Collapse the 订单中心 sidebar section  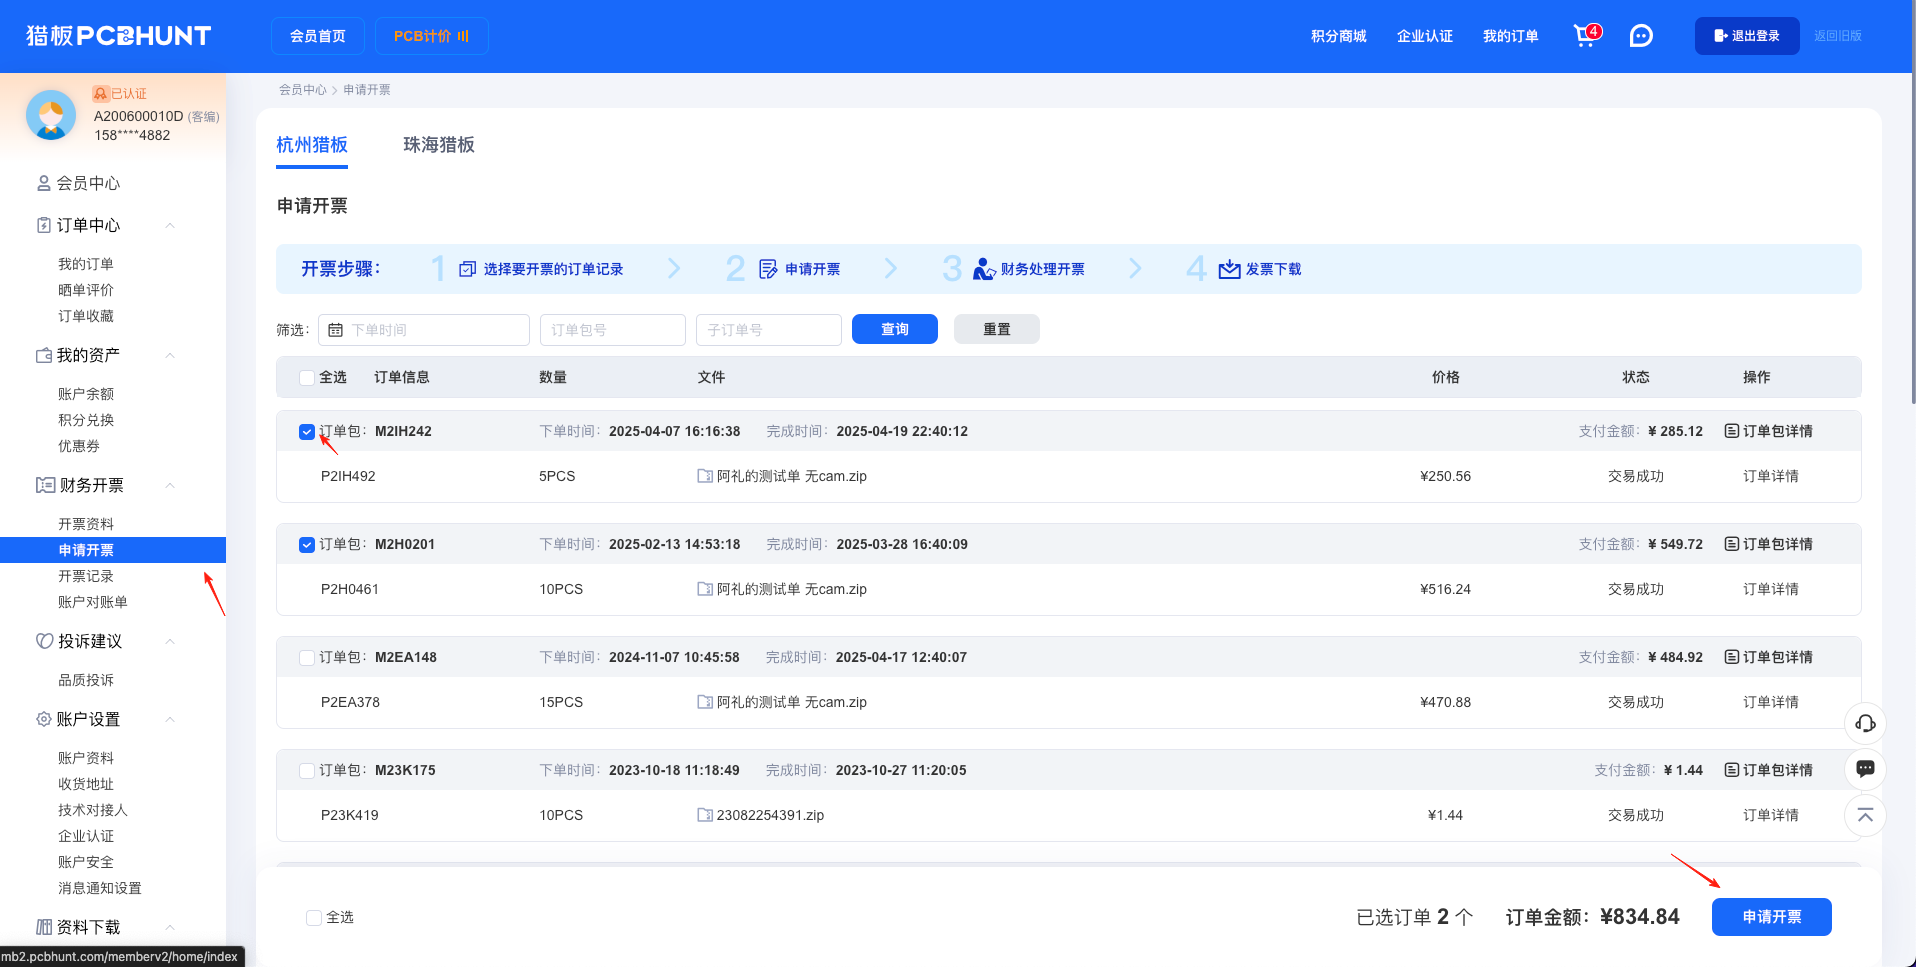(170, 225)
